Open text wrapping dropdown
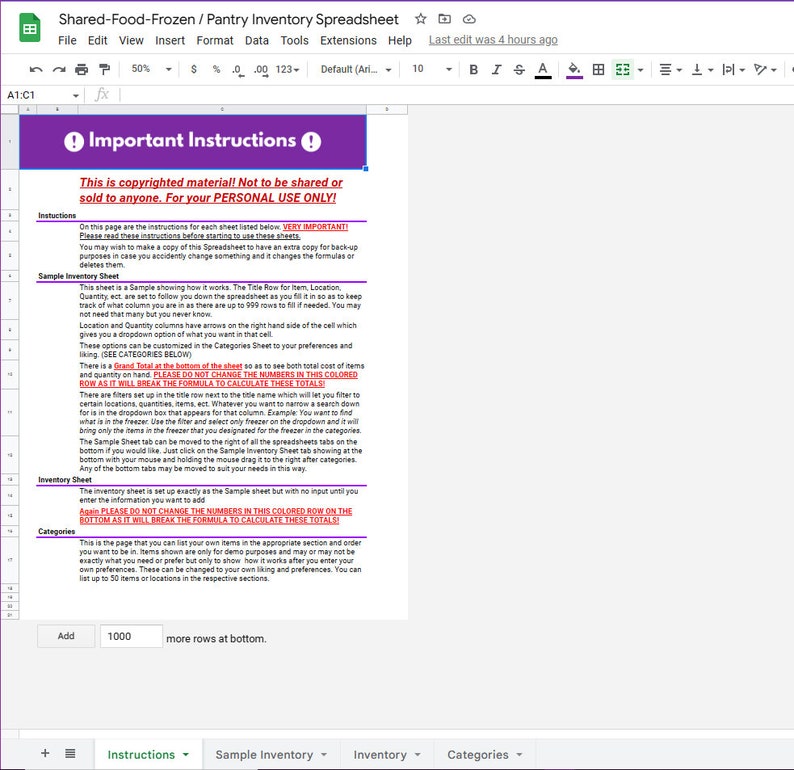 tap(733, 69)
